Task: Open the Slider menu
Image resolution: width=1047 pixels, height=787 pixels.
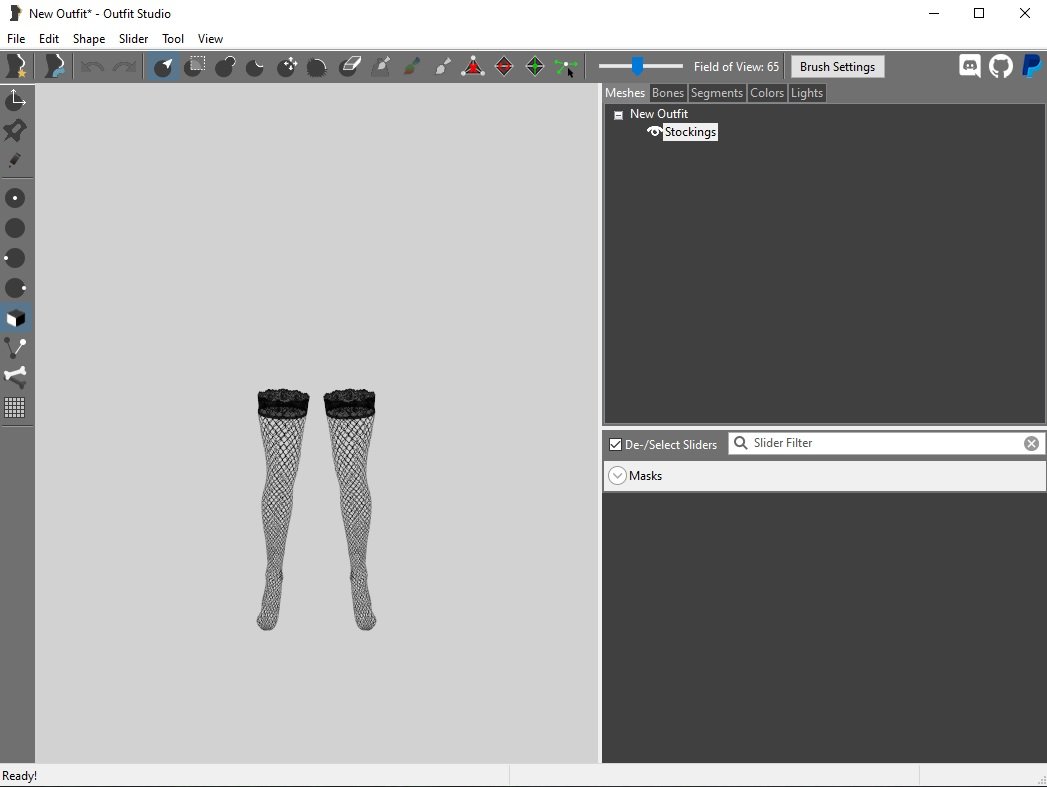Action: tap(133, 39)
